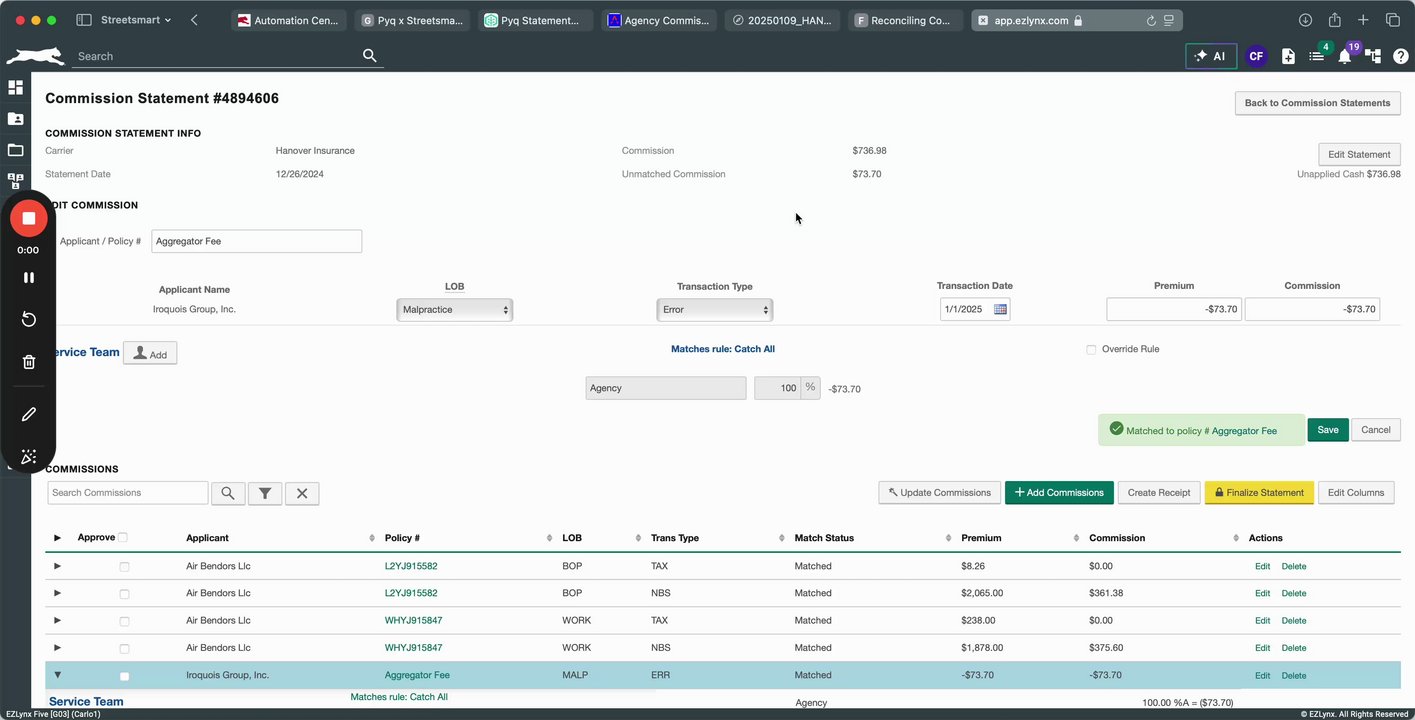Open the LOB Malpractice dropdown
This screenshot has width=1415, height=720.
(x=455, y=310)
